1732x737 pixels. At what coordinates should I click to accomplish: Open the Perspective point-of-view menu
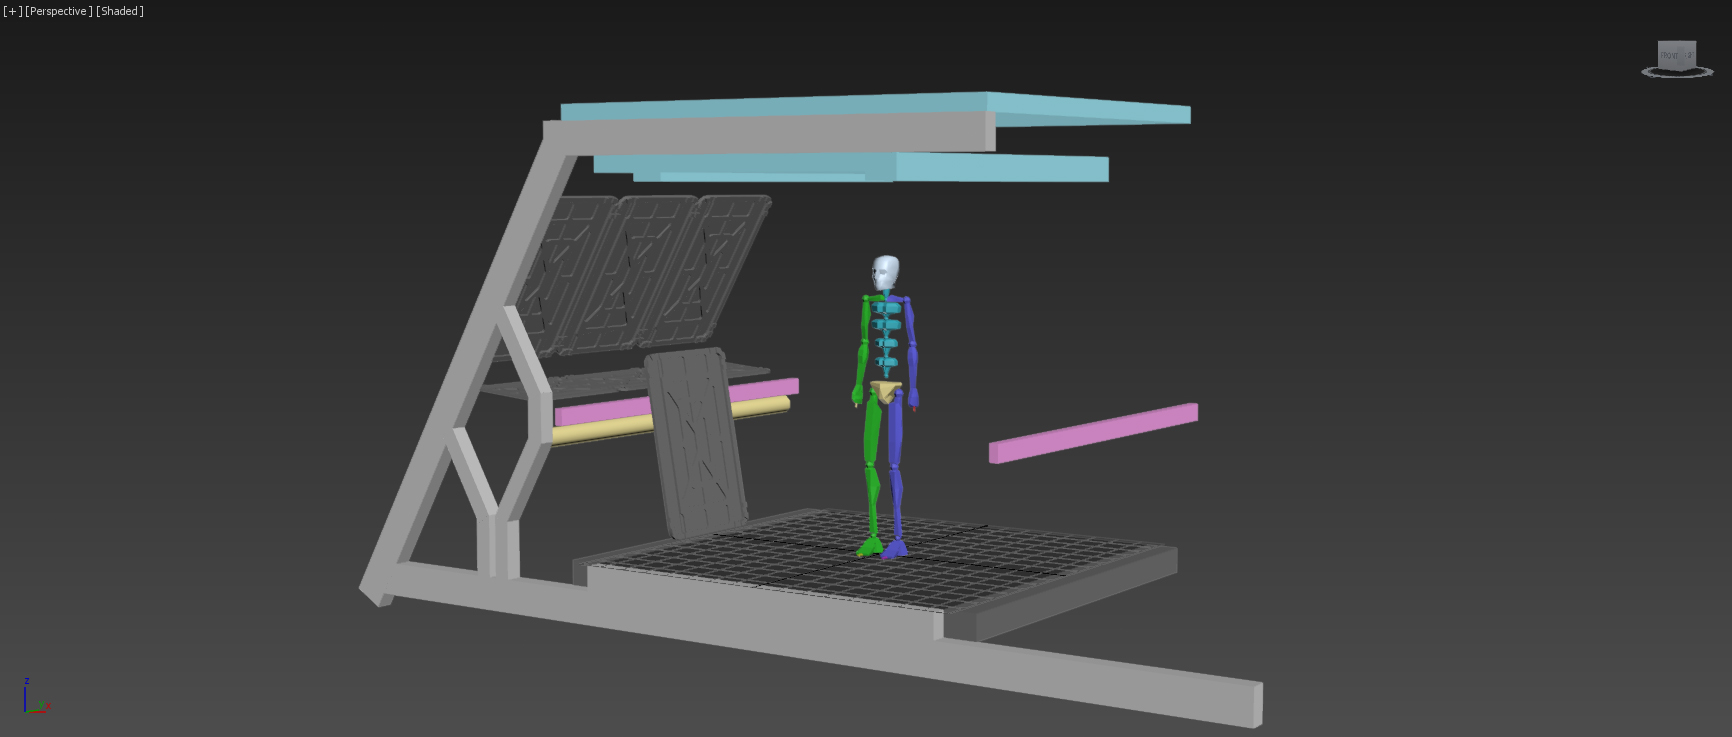pyautogui.click(x=58, y=11)
